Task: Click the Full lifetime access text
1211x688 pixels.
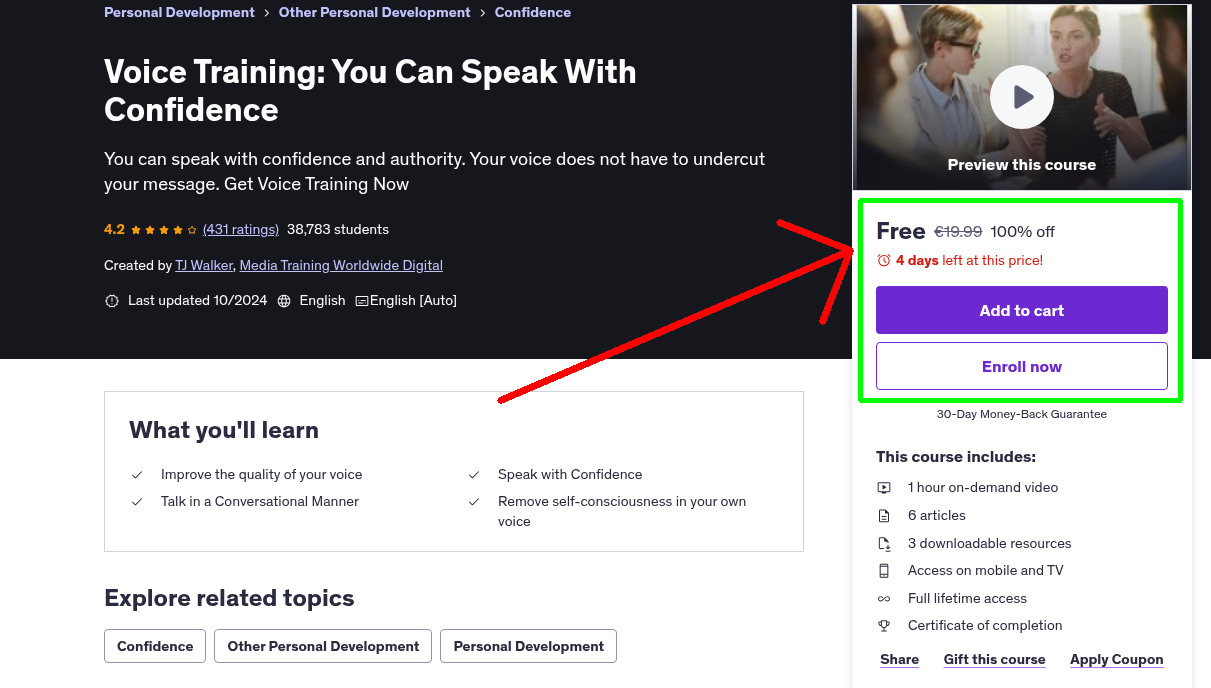Action: click(x=967, y=599)
